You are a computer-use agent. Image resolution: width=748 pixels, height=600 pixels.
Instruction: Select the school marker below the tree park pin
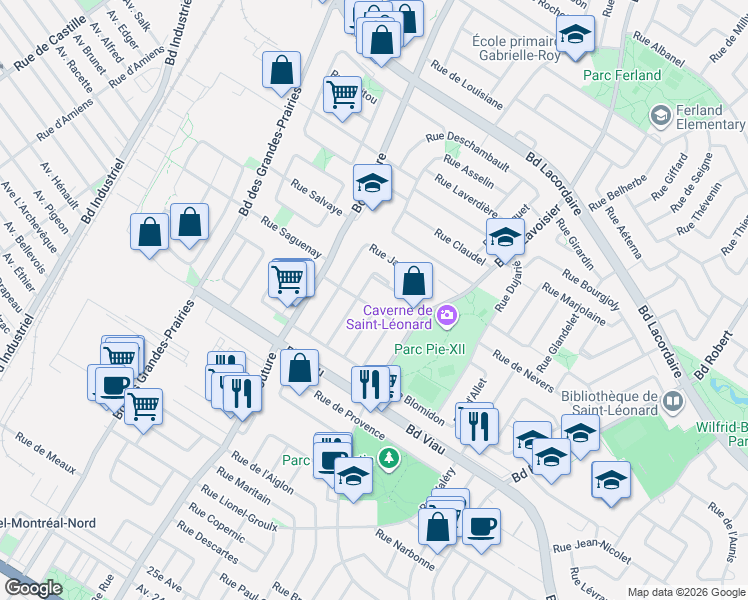(353, 476)
